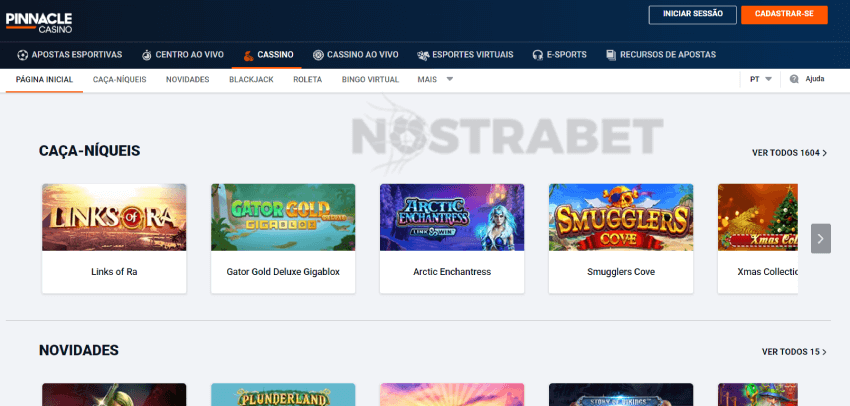Open the Roleta tab

coord(307,80)
